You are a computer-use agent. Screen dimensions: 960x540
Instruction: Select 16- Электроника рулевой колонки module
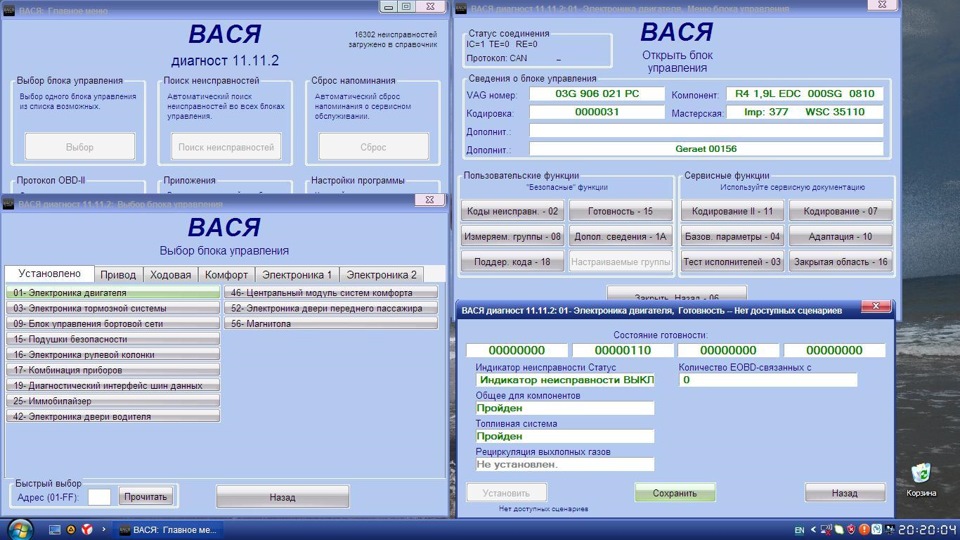pos(113,354)
